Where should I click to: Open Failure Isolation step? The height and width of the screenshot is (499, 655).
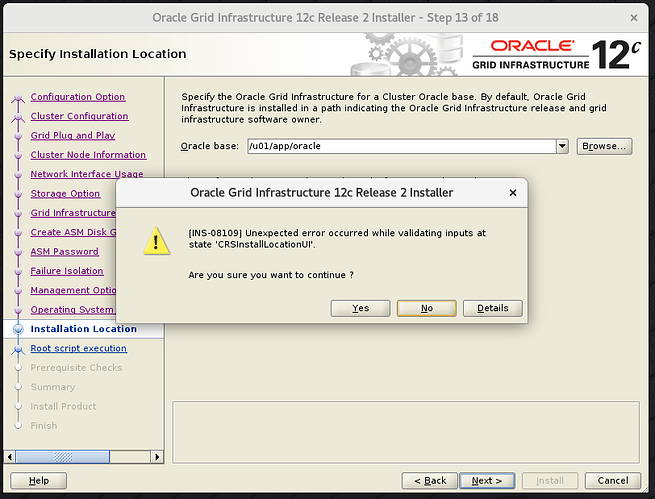[67, 271]
